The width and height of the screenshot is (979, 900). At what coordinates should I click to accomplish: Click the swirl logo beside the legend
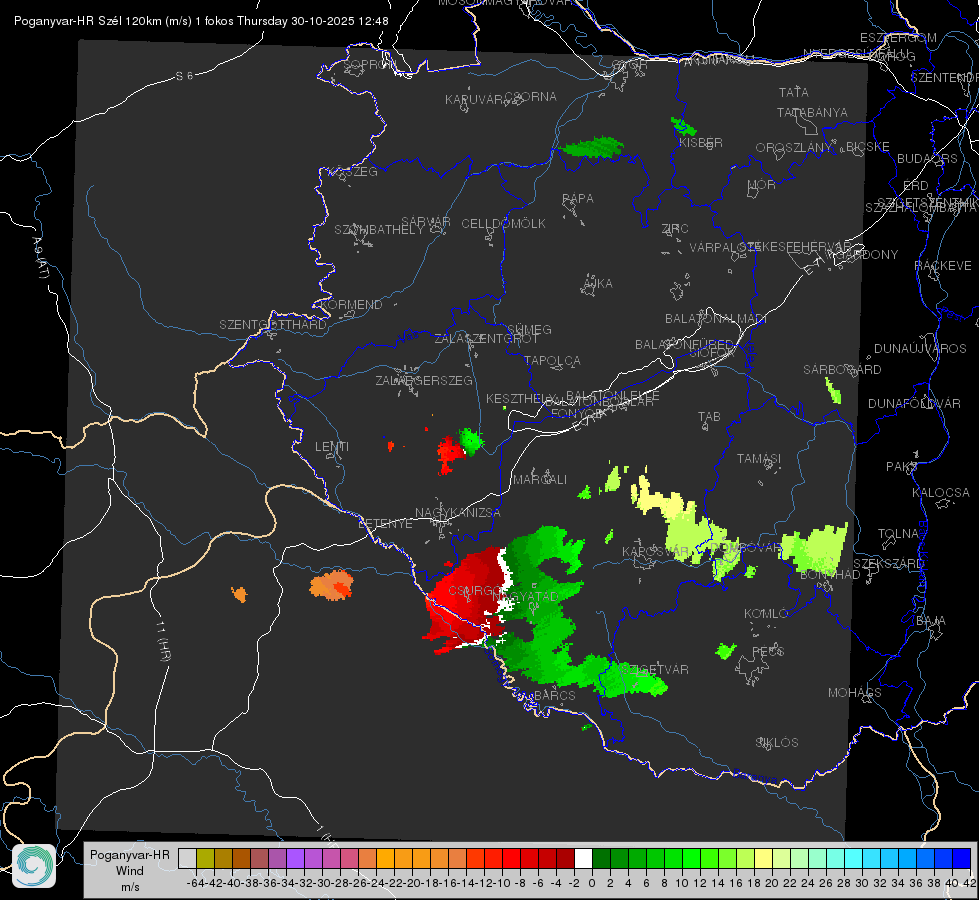pos(34,866)
